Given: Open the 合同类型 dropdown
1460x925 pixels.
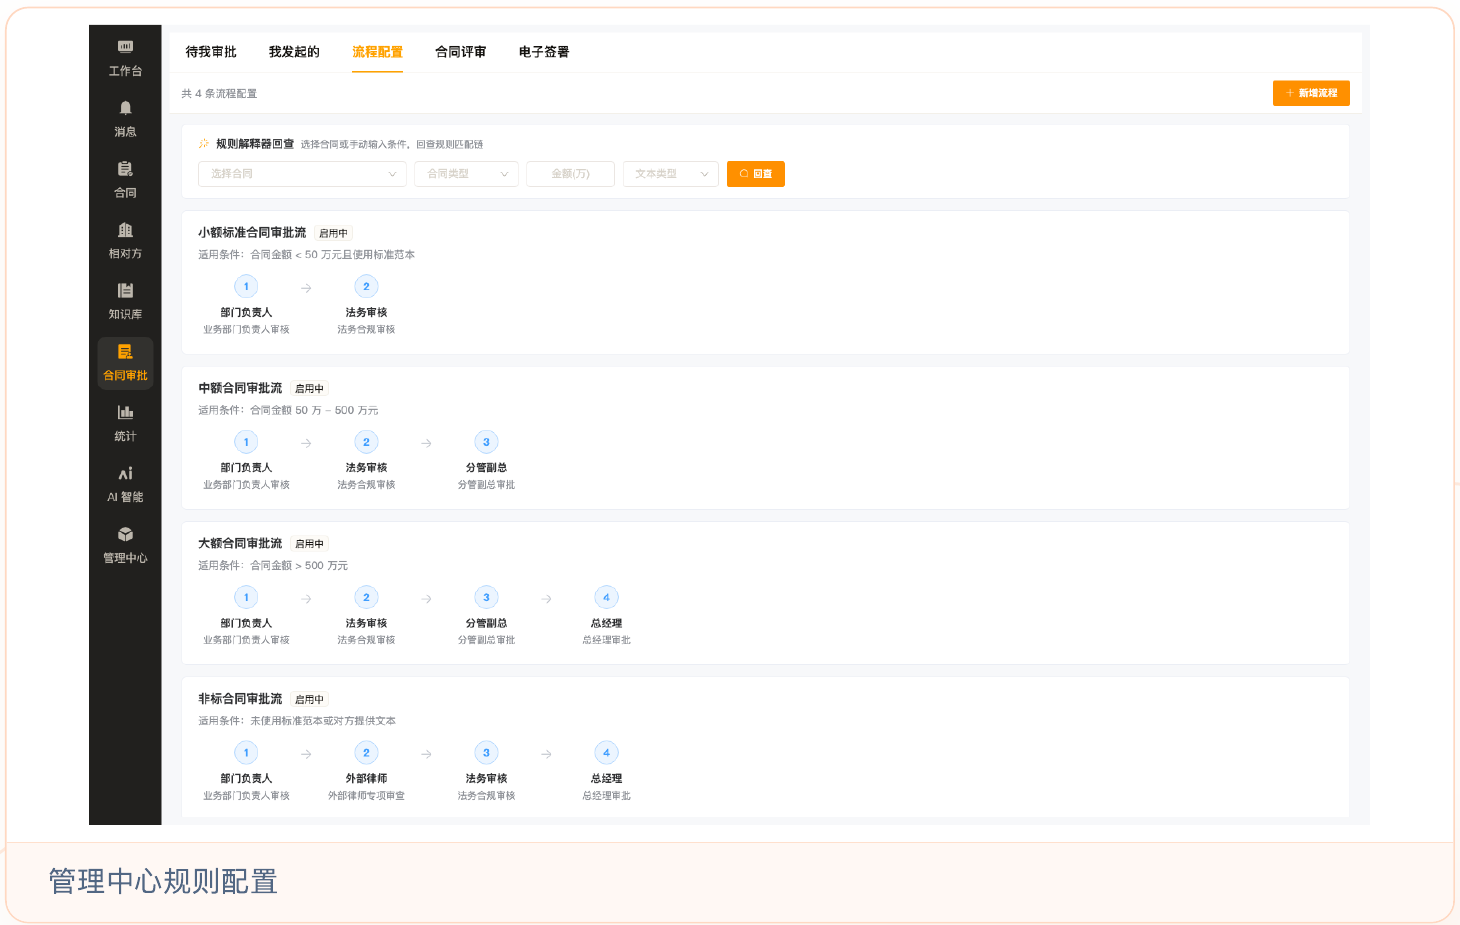Looking at the screenshot, I should coord(466,174).
